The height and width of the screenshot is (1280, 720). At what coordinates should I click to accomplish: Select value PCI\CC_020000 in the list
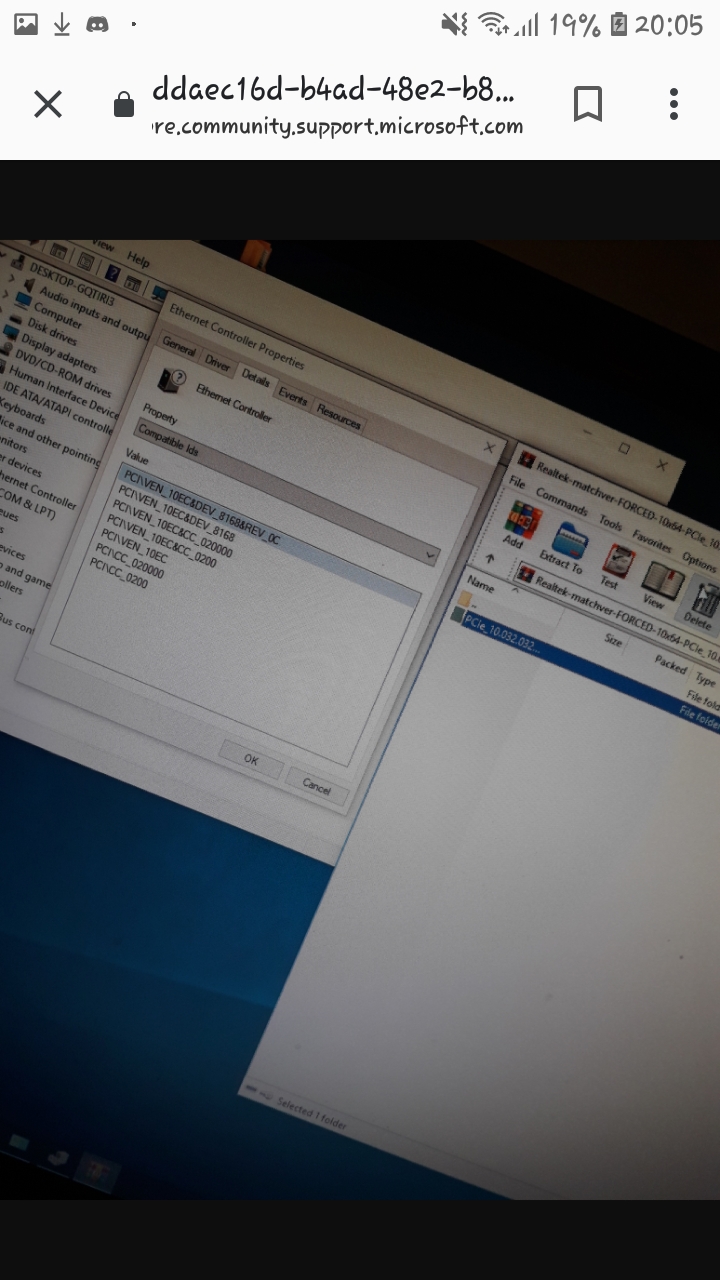128,563
